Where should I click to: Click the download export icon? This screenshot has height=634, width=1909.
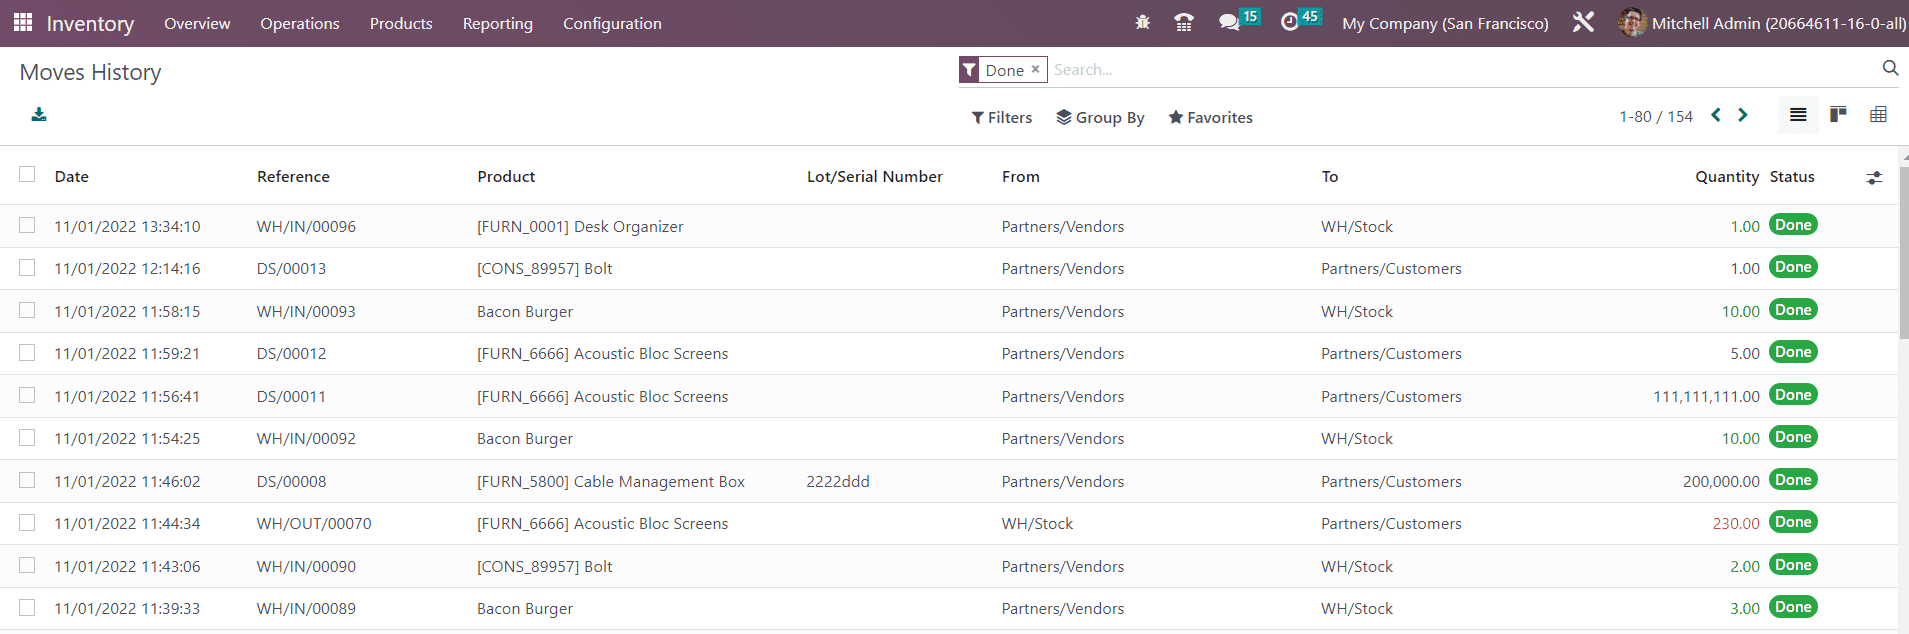[x=39, y=115]
